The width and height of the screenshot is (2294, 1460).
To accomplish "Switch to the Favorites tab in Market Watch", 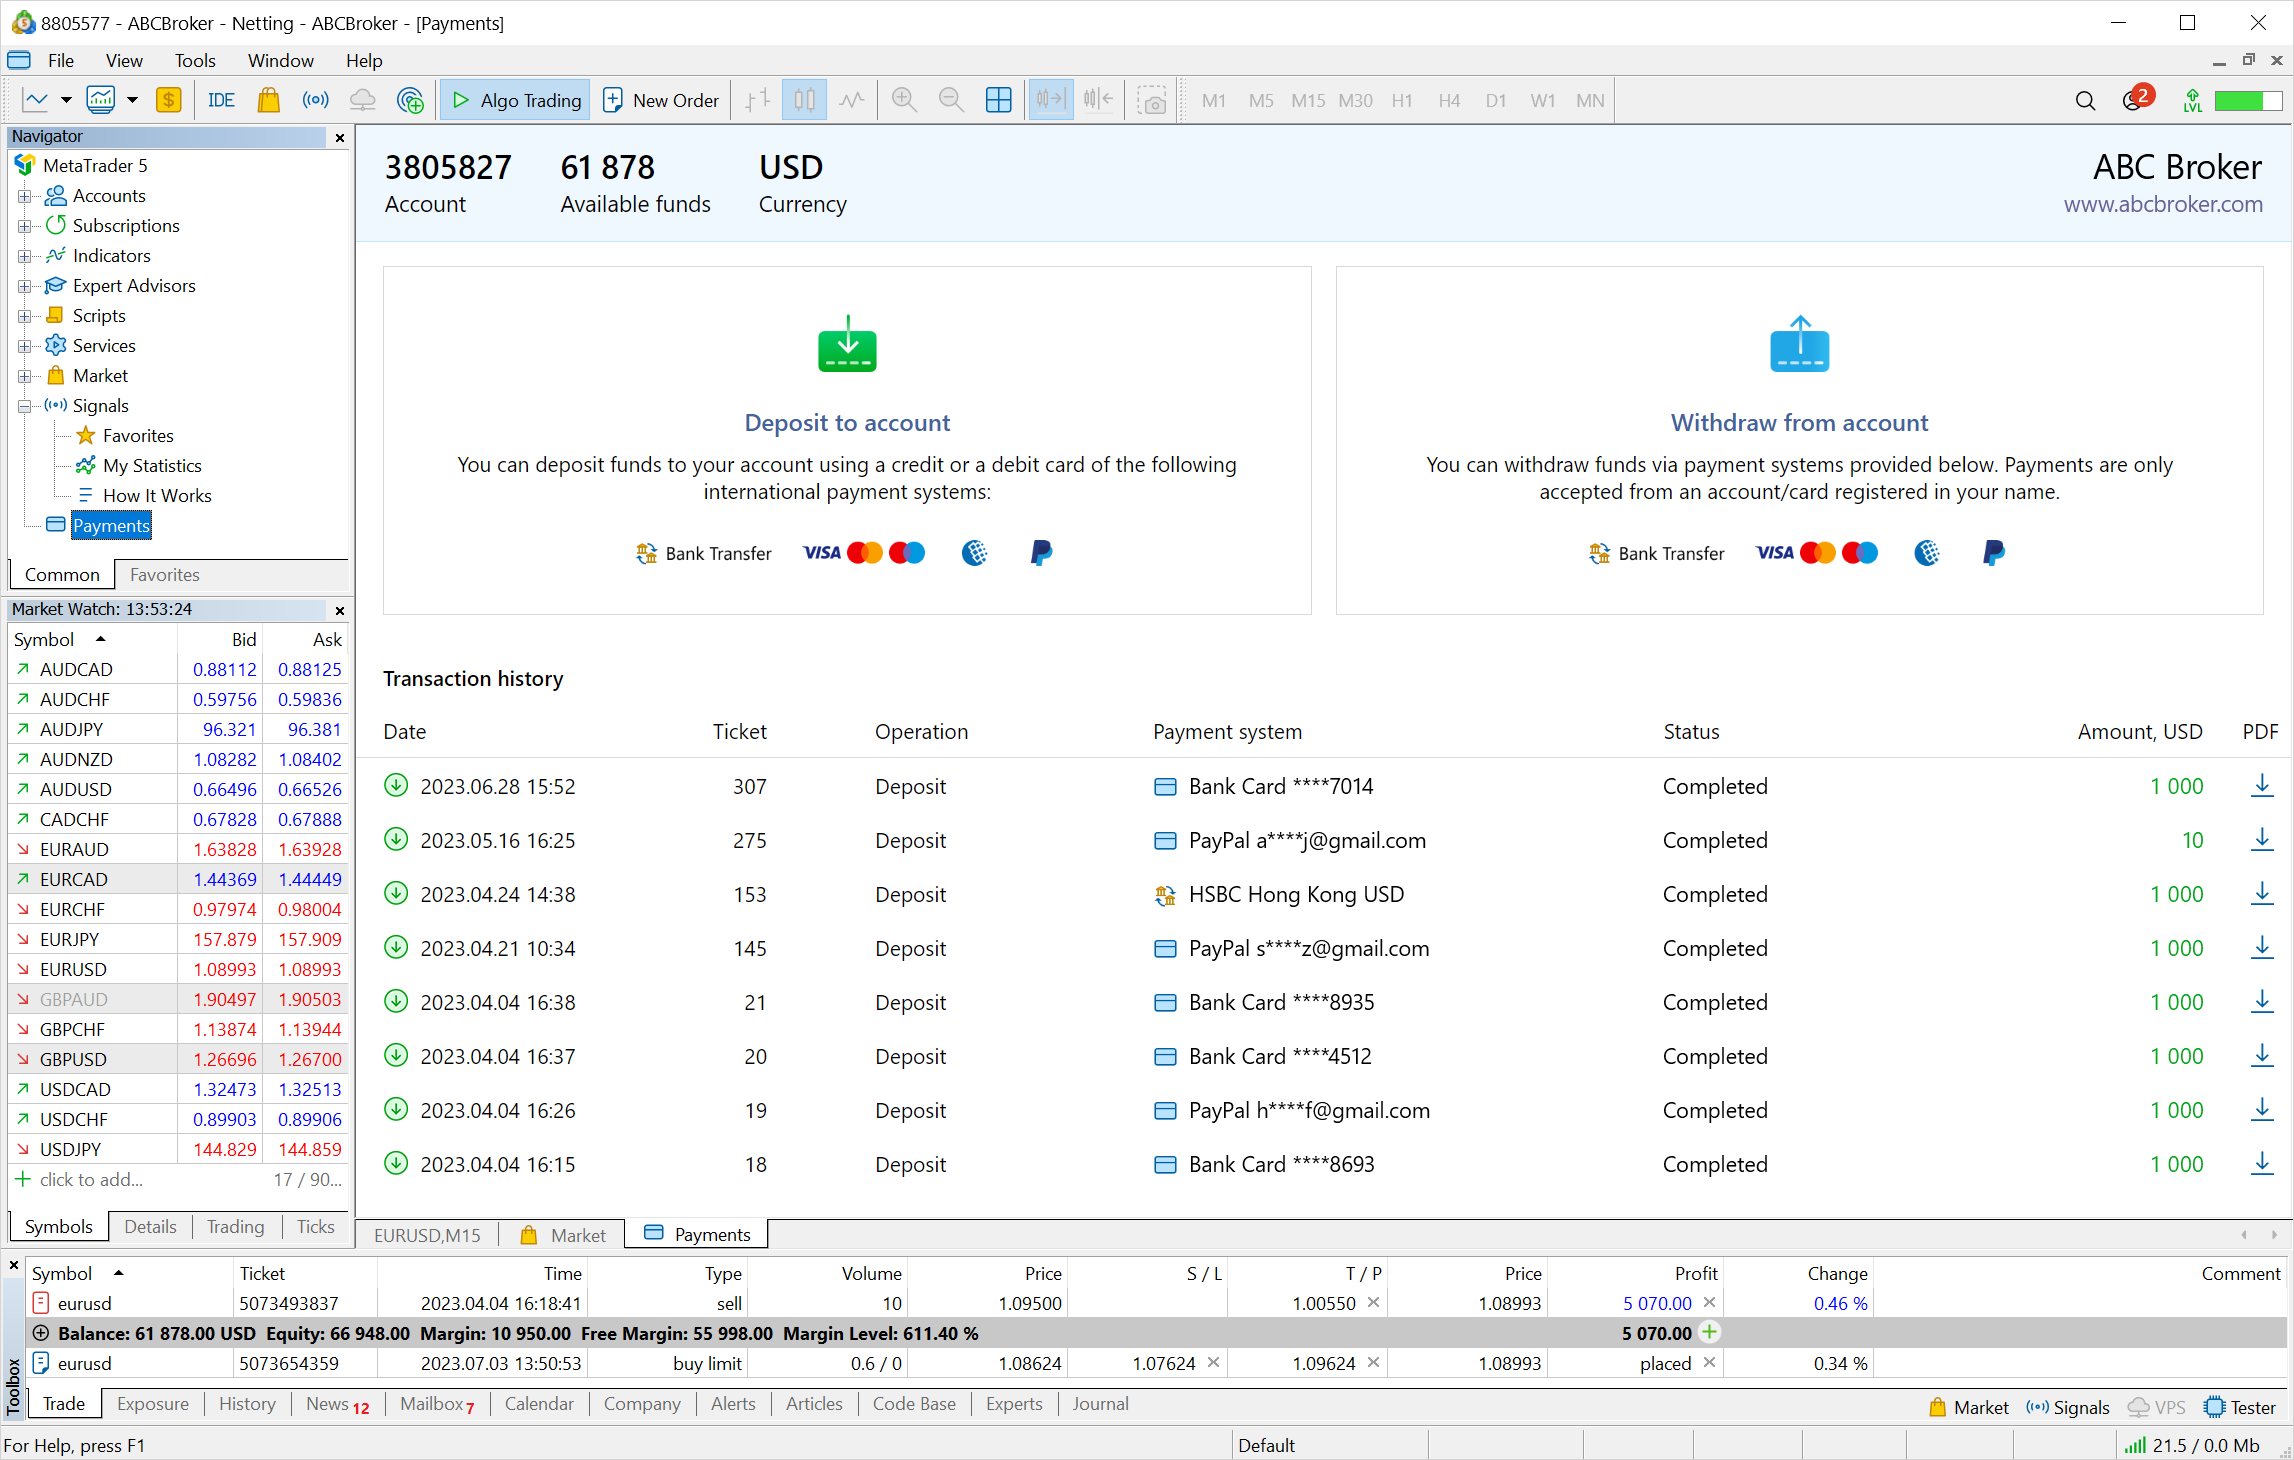I will [x=162, y=574].
